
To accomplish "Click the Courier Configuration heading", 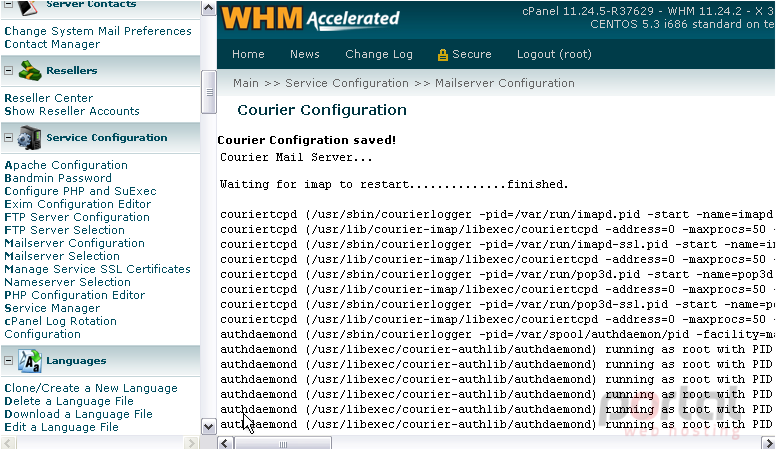I will [322, 110].
